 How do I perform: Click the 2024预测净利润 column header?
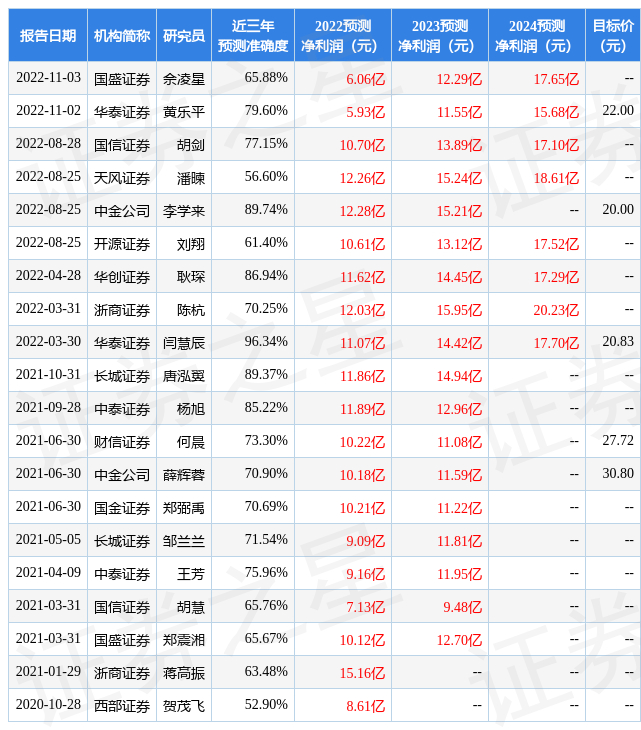click(537, 36)
